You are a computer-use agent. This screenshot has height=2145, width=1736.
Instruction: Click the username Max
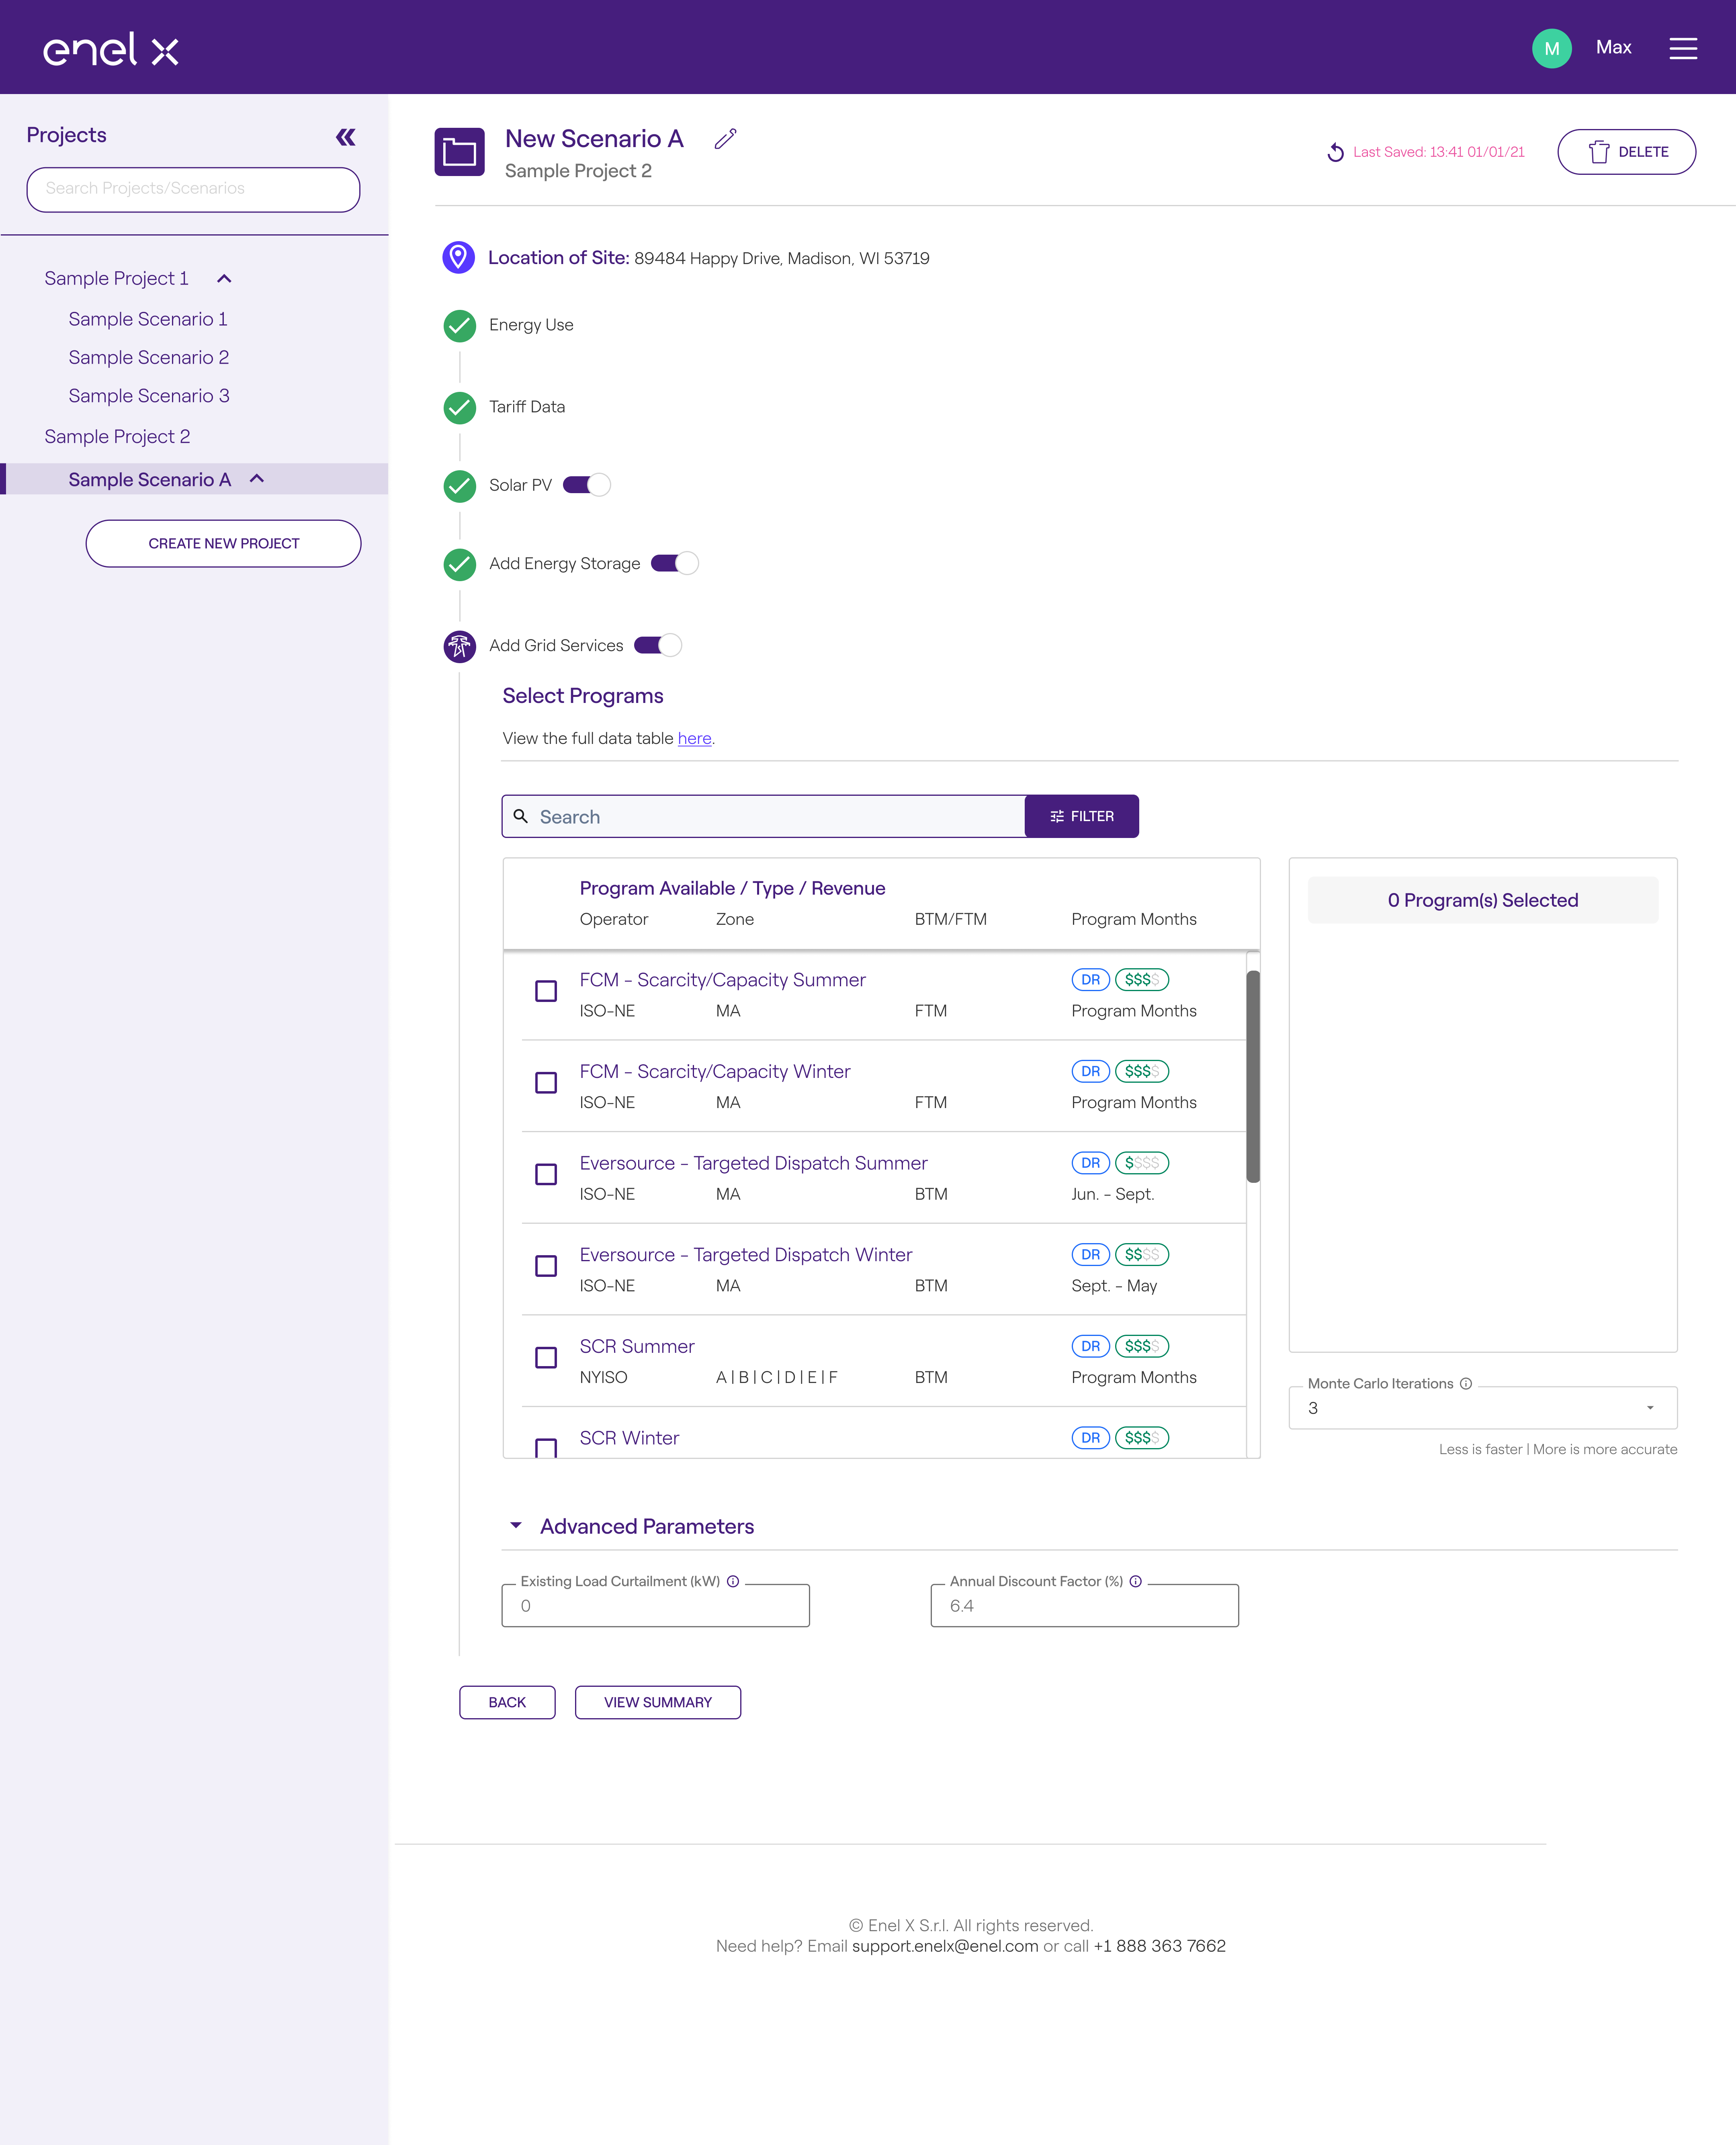1613,47
